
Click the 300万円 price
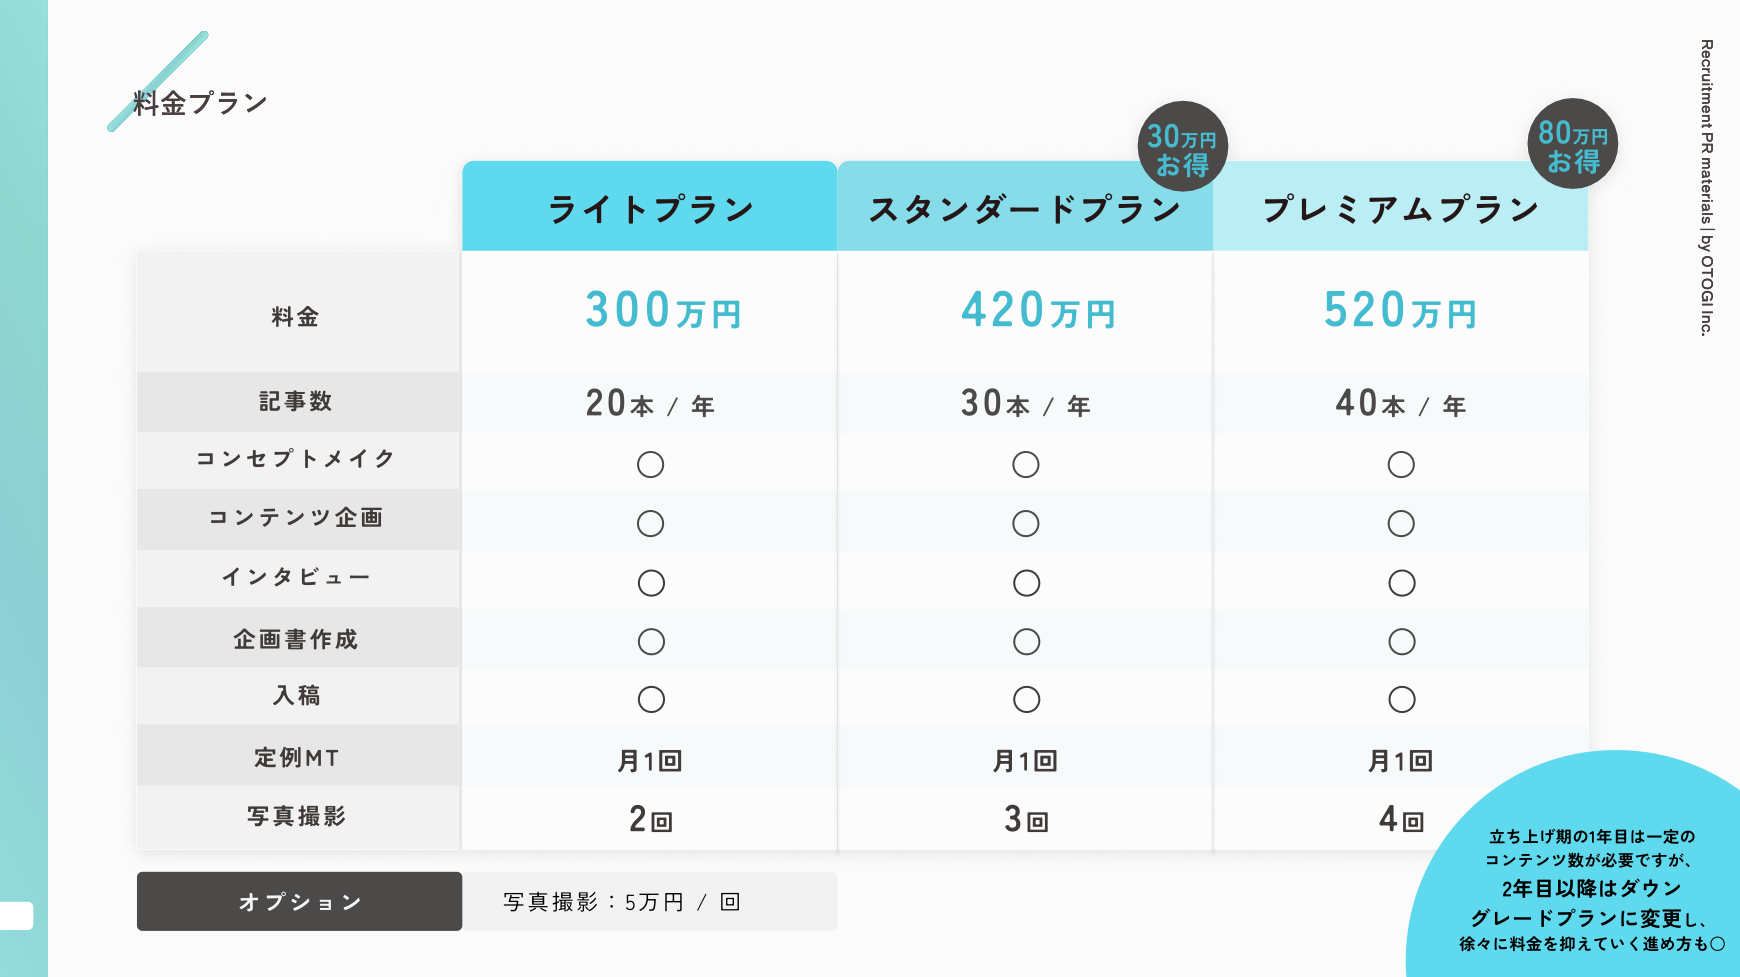coord(663,311)
